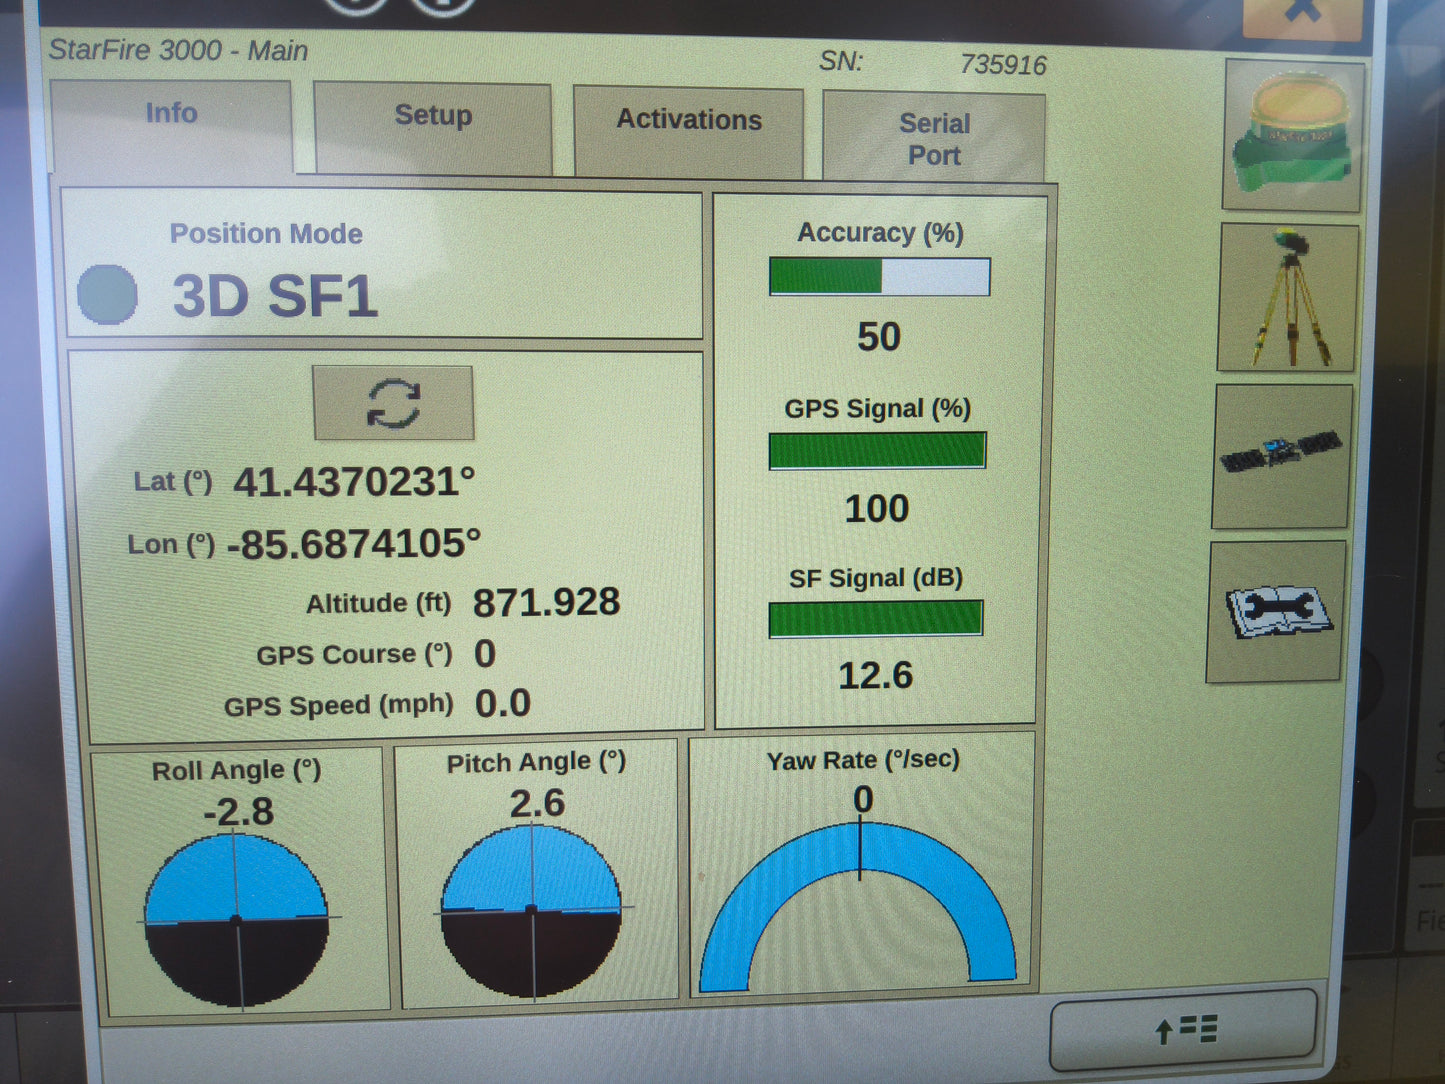Screen dimensions: 1445x1084
Task: Click the latitude value 41.4370231°
Action: tap(354, 482)
